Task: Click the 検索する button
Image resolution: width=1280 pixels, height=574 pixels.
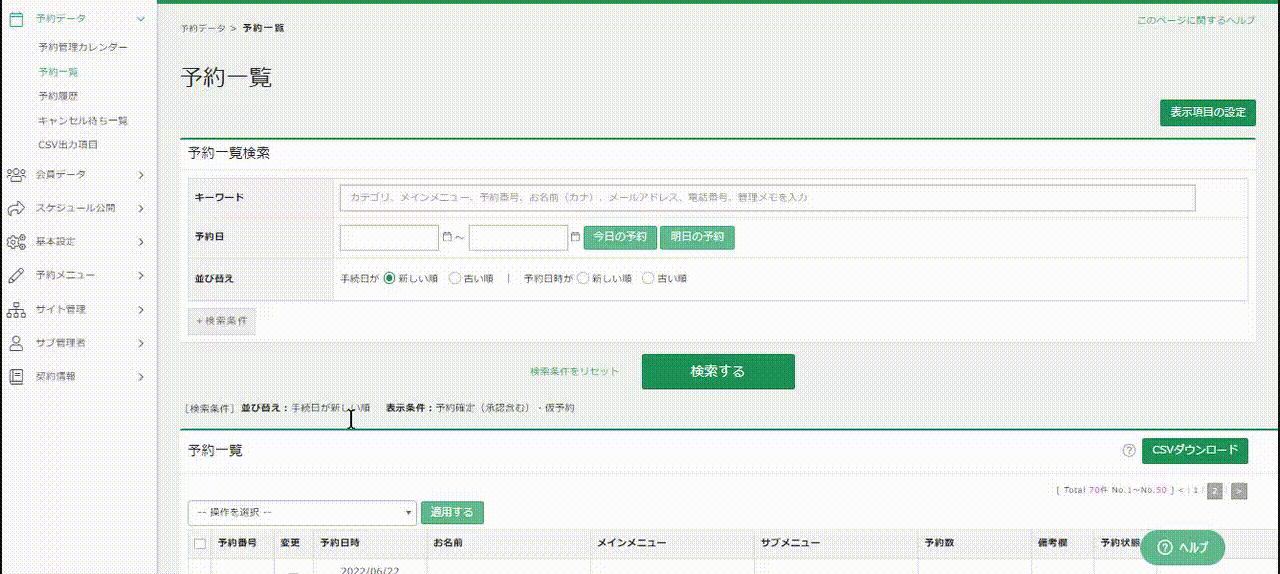Action: (718, 371)
